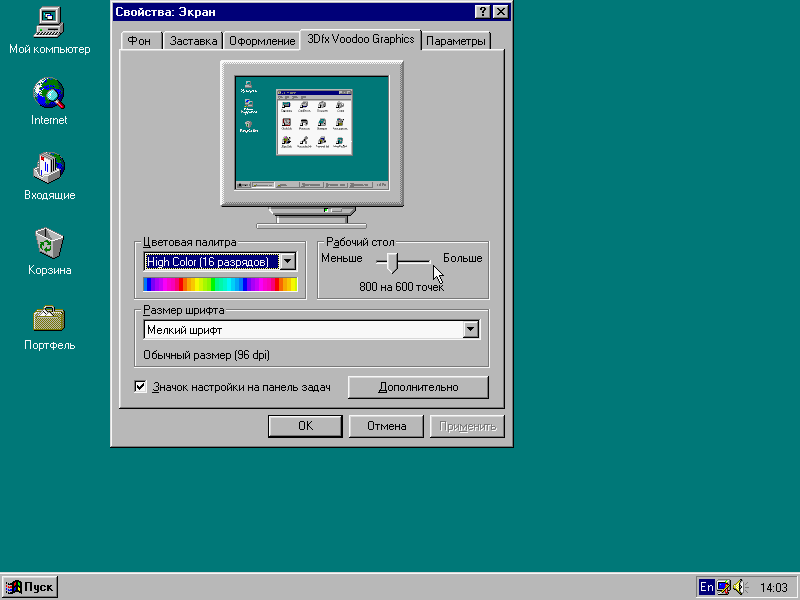Click the speaker volume tray icon
The height and width of the screenshot is (600, 800).
(x=740, y=587)
